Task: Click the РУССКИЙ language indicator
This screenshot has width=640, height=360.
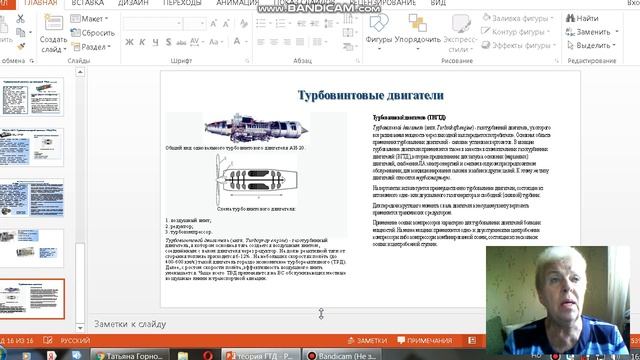Action: pos(75,340)
